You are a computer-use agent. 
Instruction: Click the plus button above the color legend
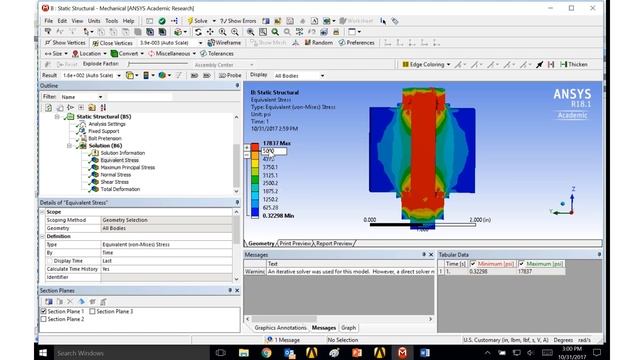247,148
